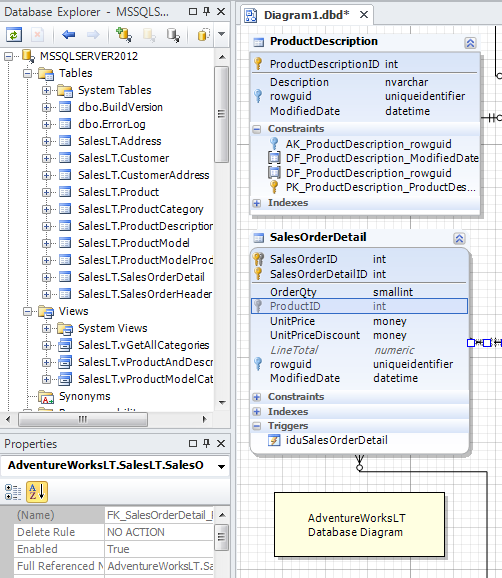
Task: Collapse the ProductDescription table with chevron
Action: (470, 43)
